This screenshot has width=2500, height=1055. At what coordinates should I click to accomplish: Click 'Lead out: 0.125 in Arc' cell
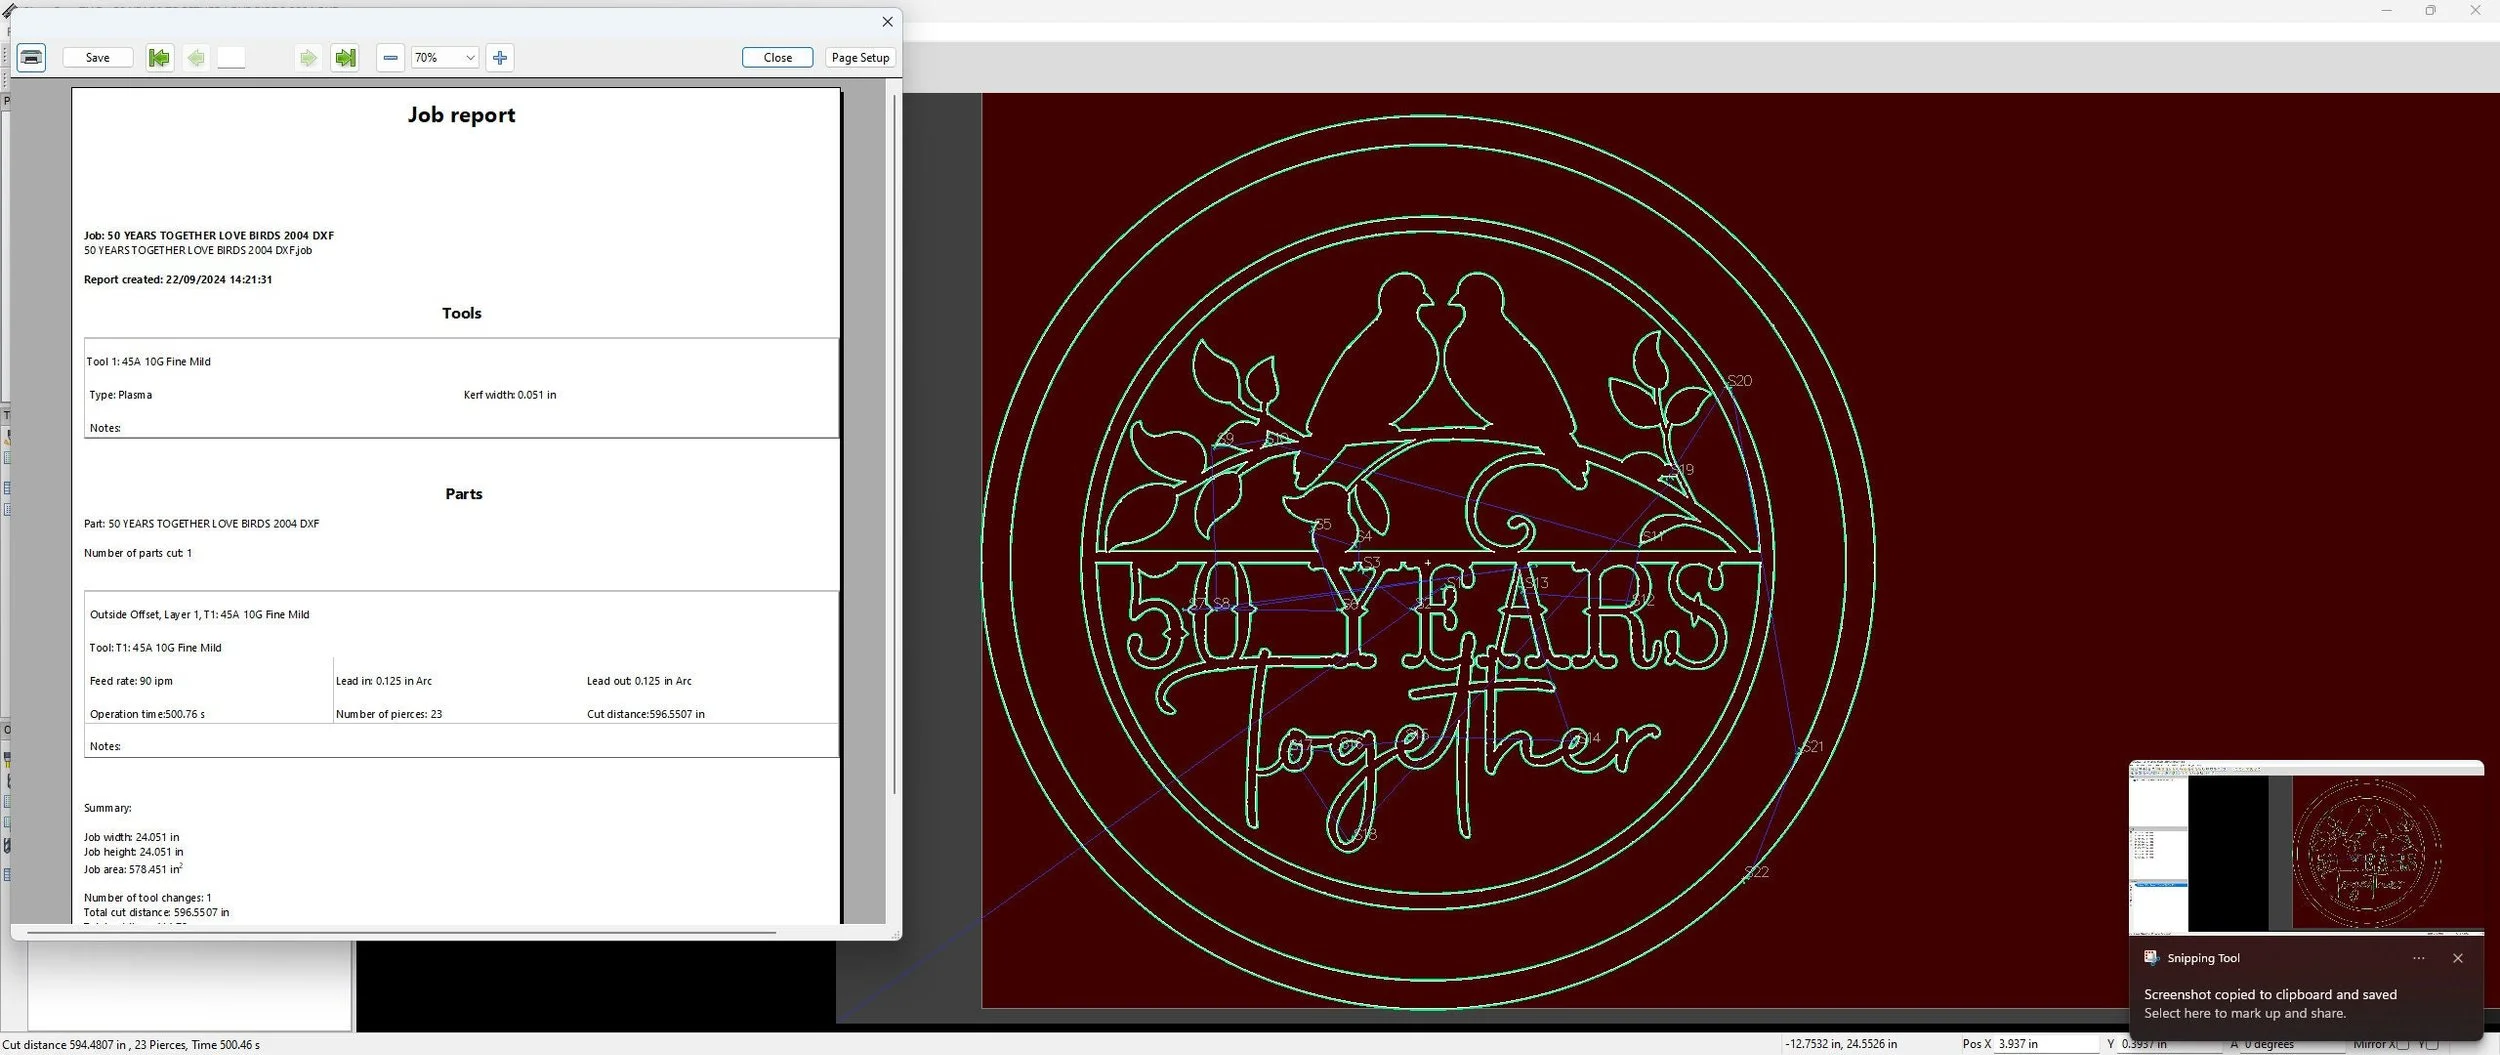coord(639,681)
